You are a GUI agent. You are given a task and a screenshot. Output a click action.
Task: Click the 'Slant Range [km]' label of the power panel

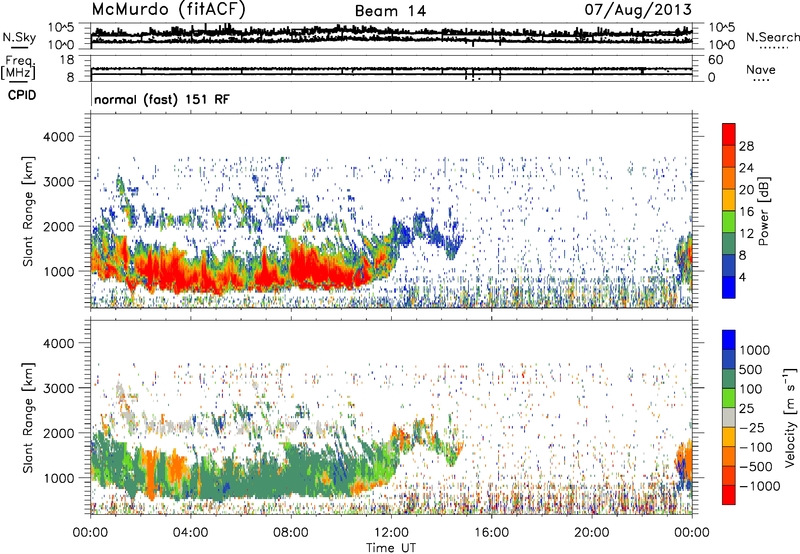(x=28, y=211)
